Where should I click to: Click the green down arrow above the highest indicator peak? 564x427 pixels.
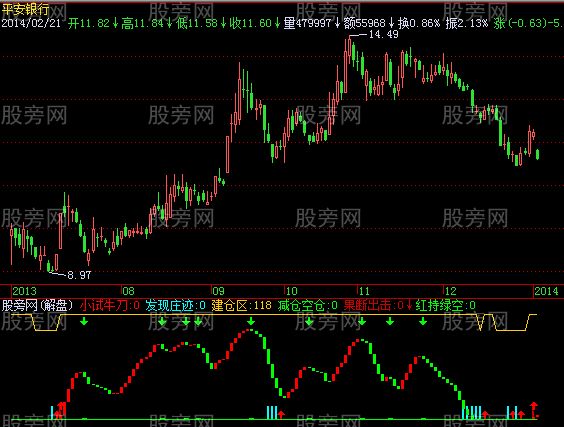pos(251,321)
